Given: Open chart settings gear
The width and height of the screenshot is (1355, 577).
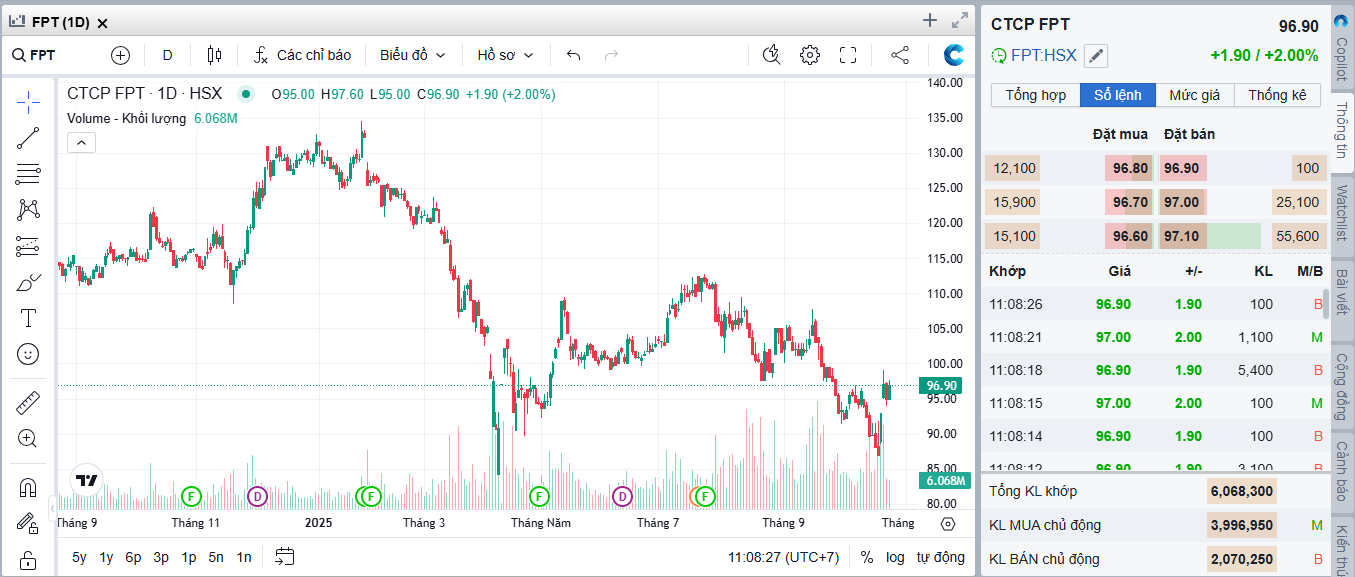Looking at the screenshot, I should point(810,55).
